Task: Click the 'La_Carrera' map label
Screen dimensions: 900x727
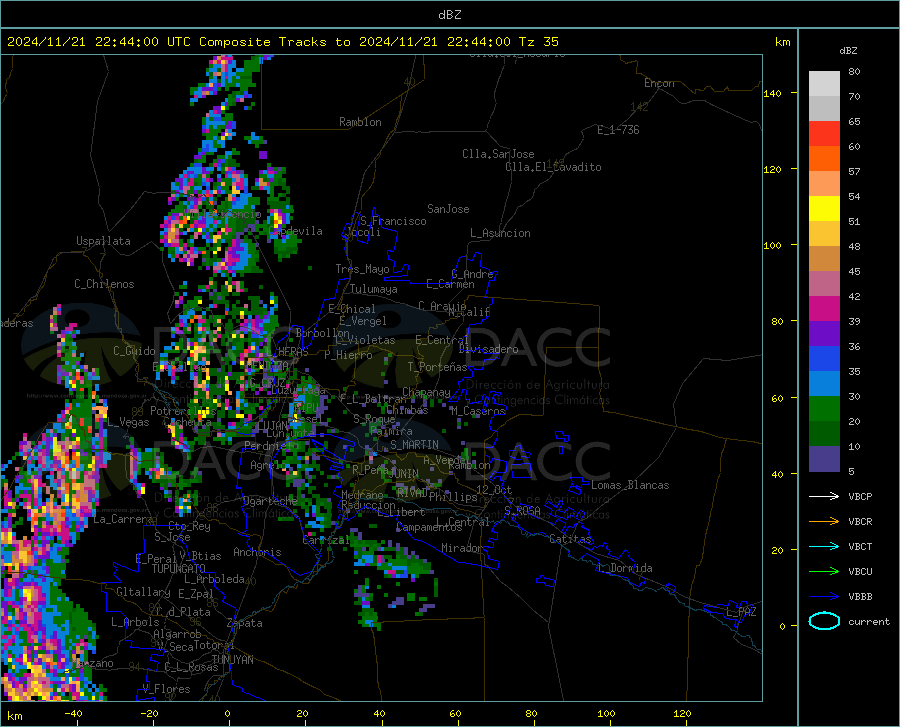Action: 123,519
